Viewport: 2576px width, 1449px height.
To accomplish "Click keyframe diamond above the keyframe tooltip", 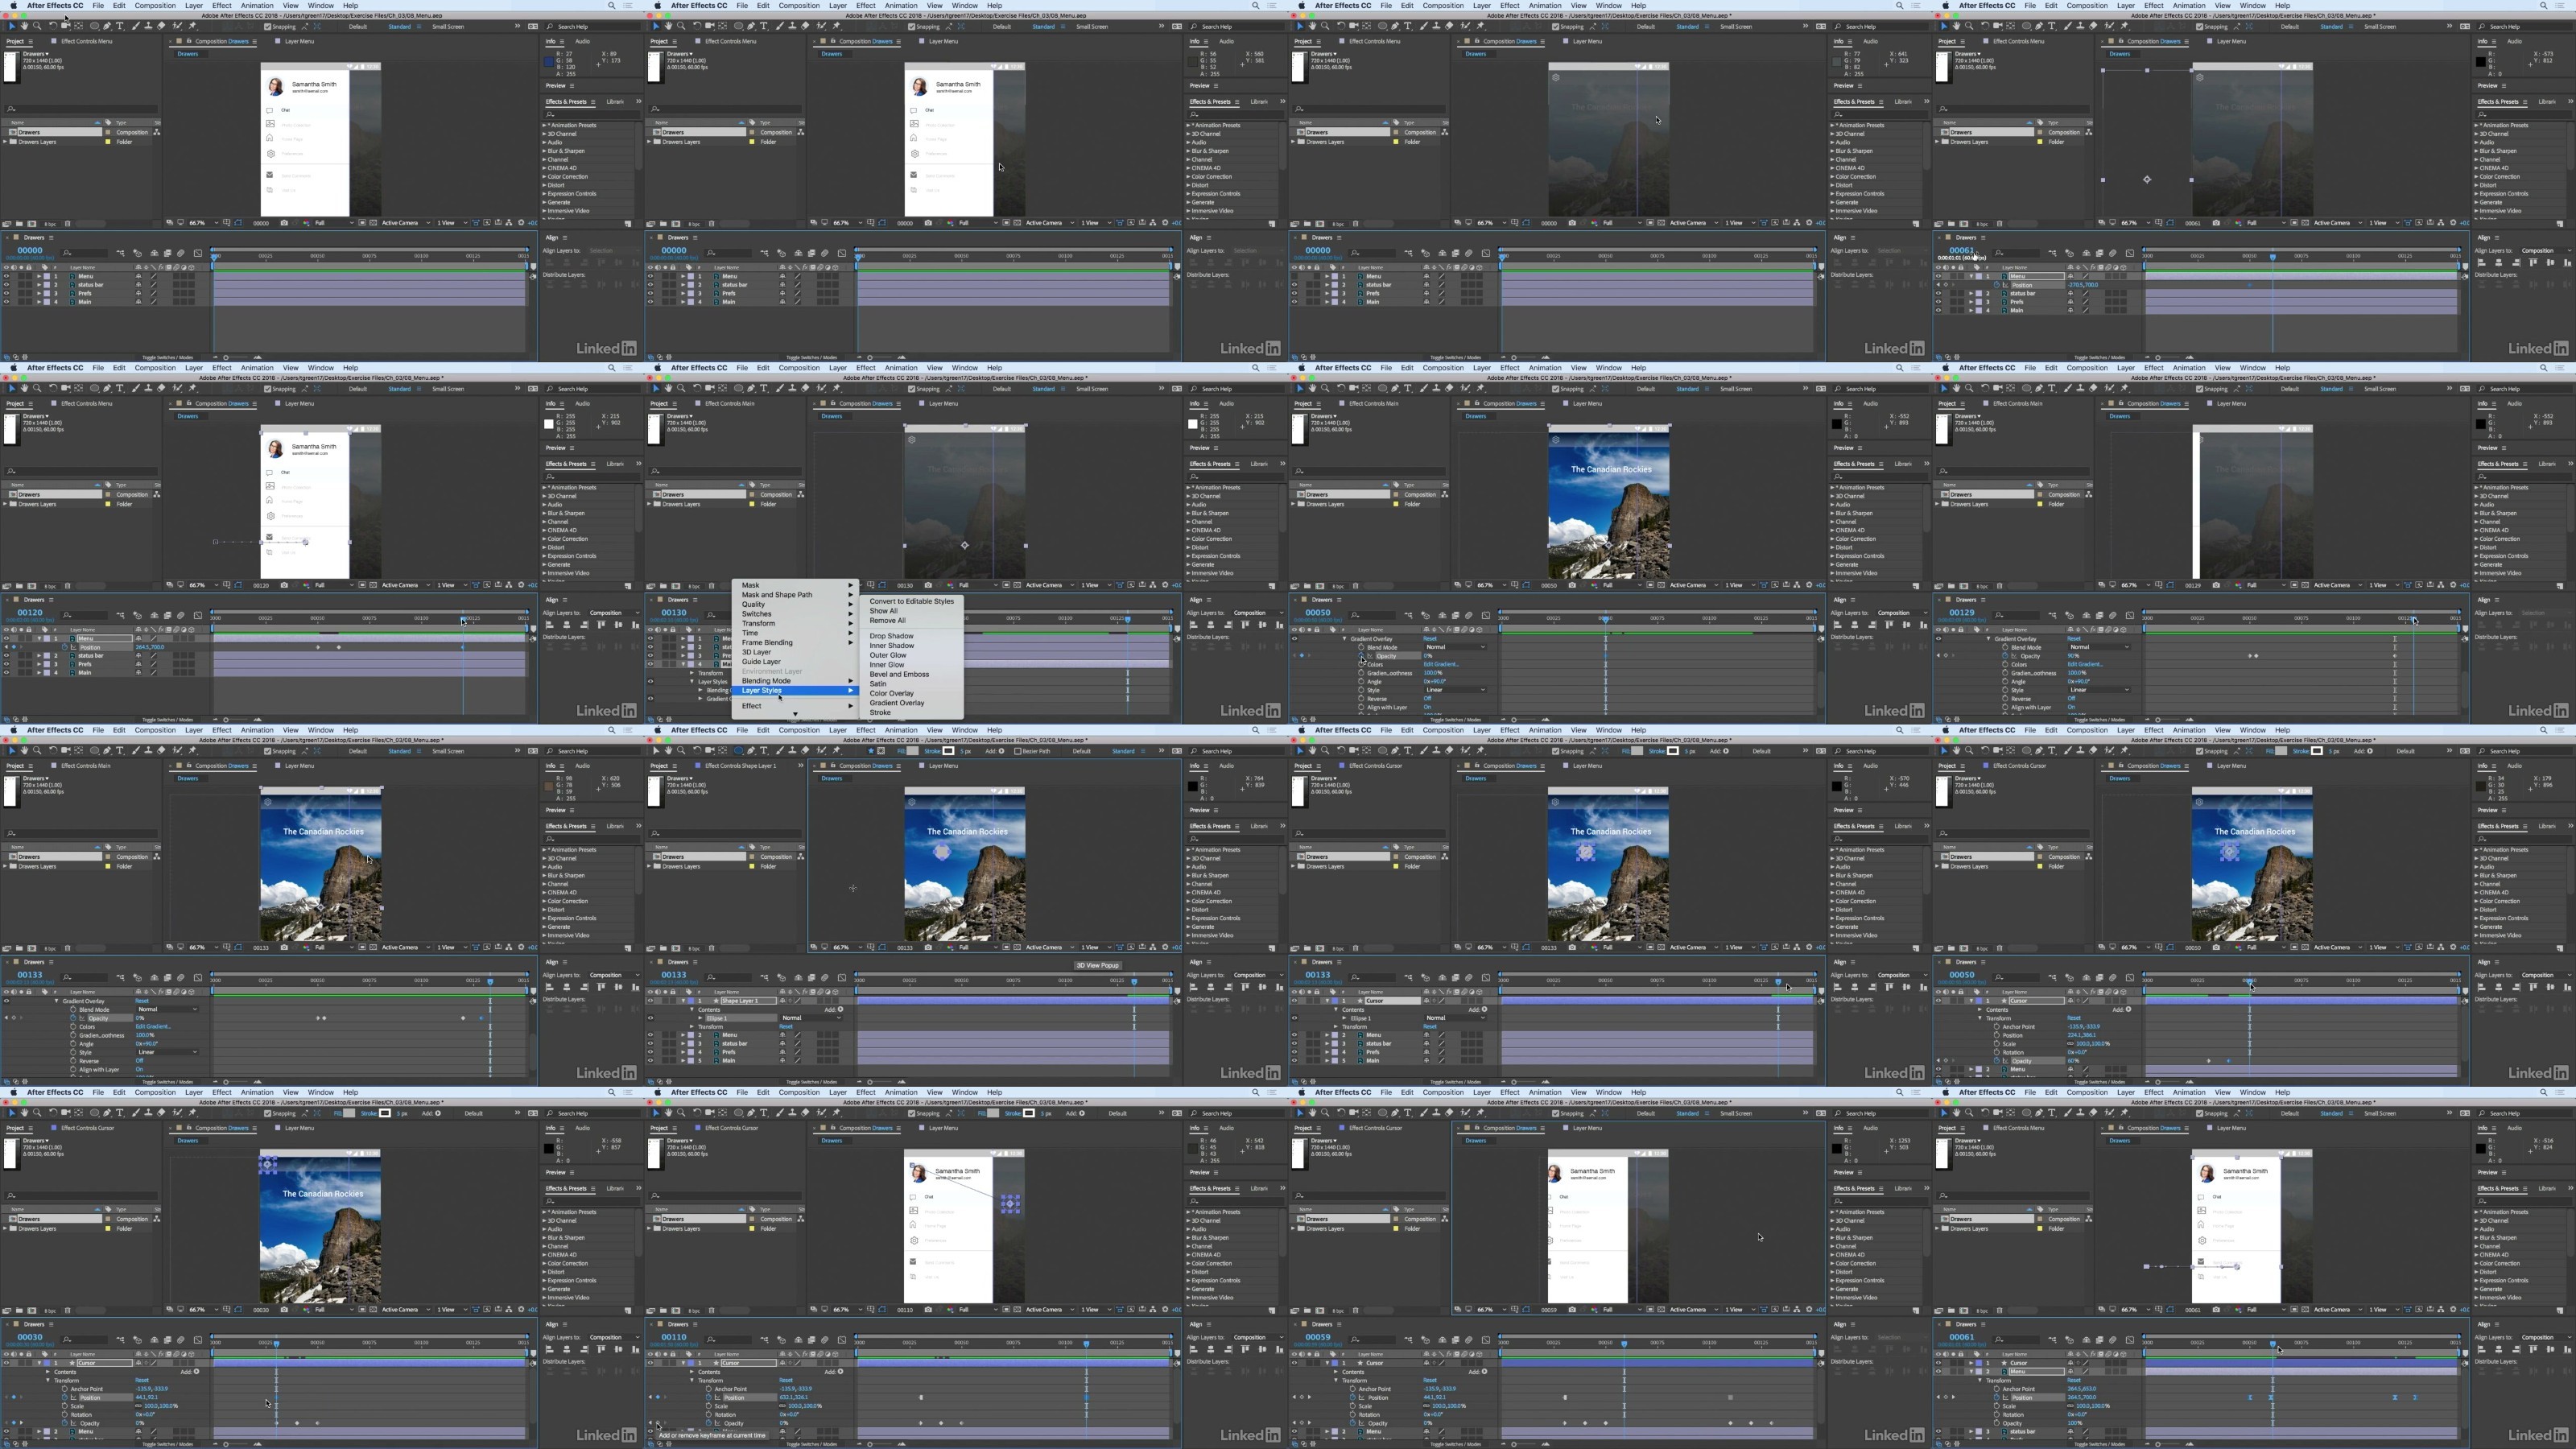I will [x=659, y=1423].
